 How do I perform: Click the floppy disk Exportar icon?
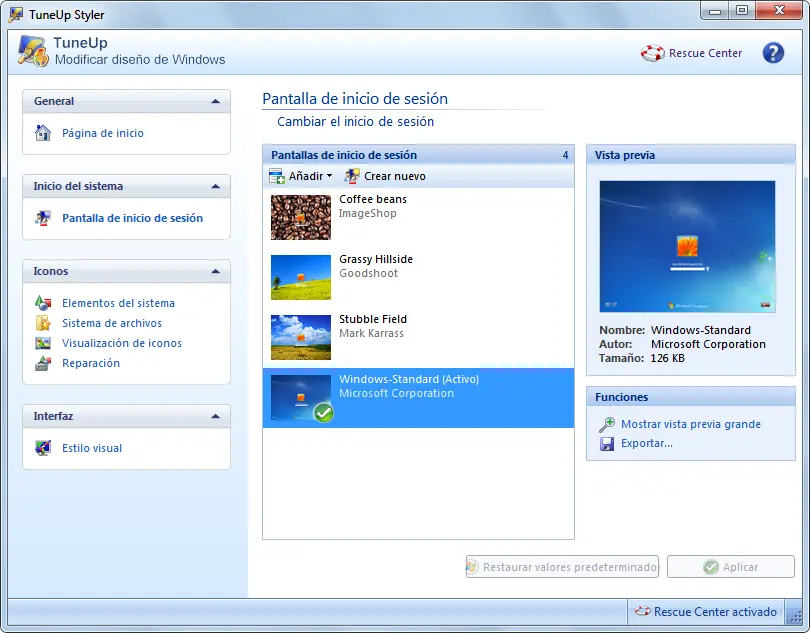click(x=606, y=443)
